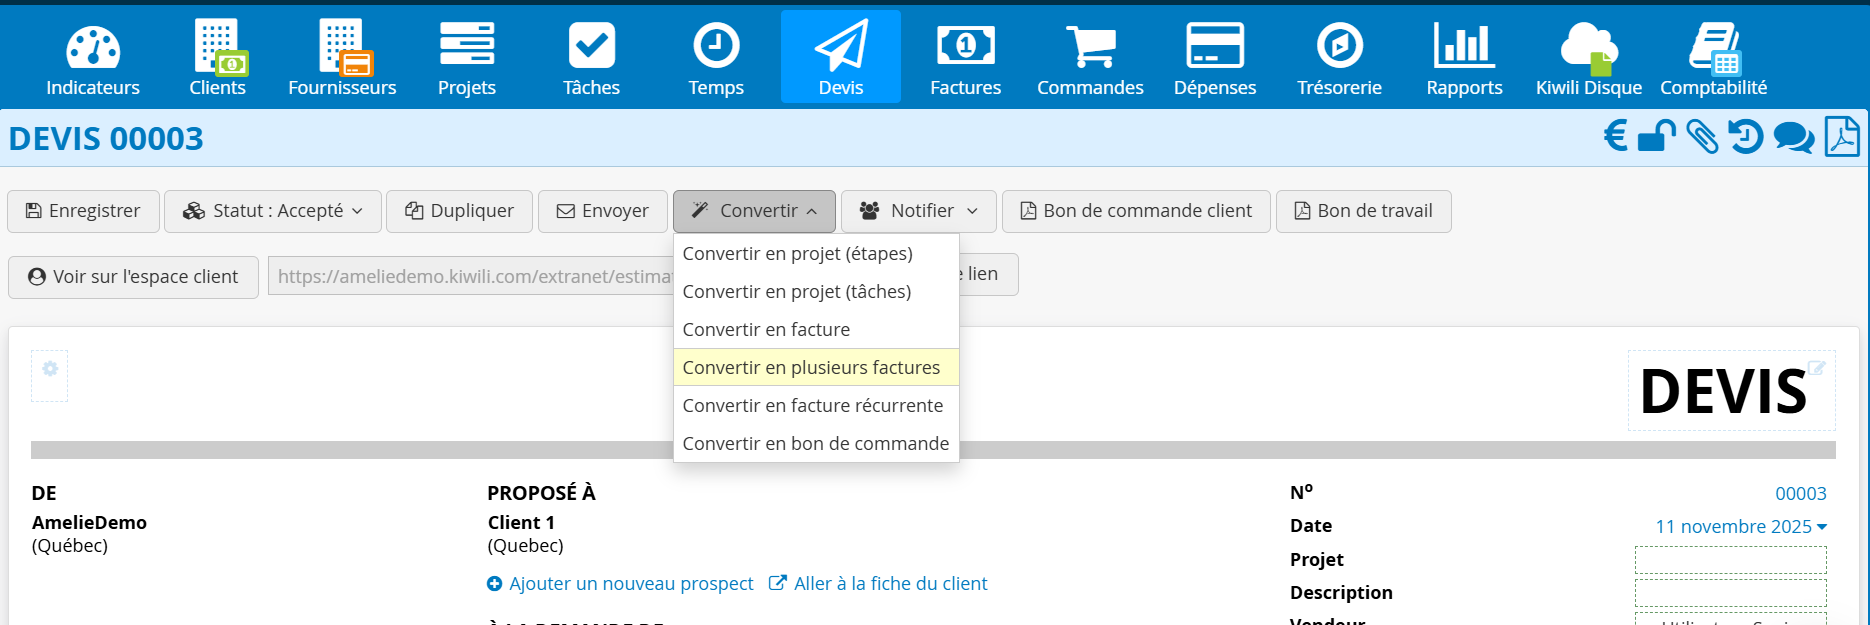Open the date picker for 11 novembre 2025
This screenshot has width=1870, height=625.
coord(1741,527)
